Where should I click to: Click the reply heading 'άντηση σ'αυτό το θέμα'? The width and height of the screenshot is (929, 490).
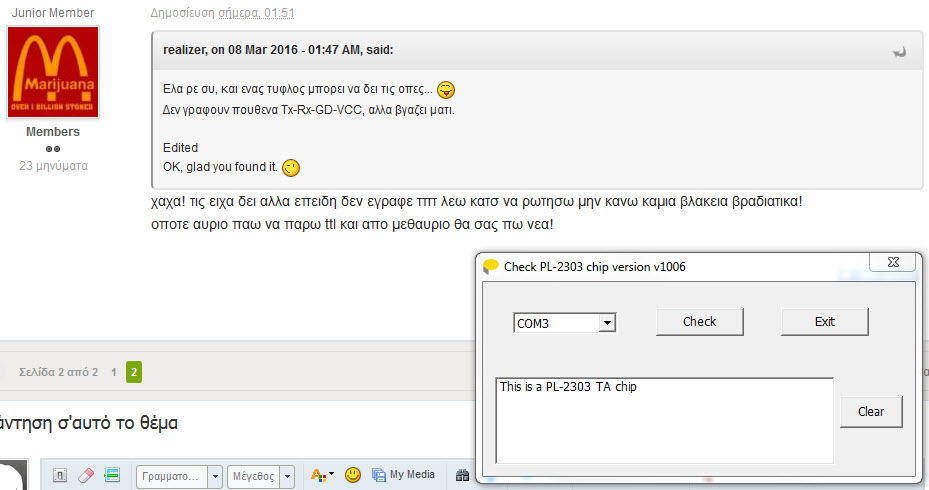click(x=89, y=423)
